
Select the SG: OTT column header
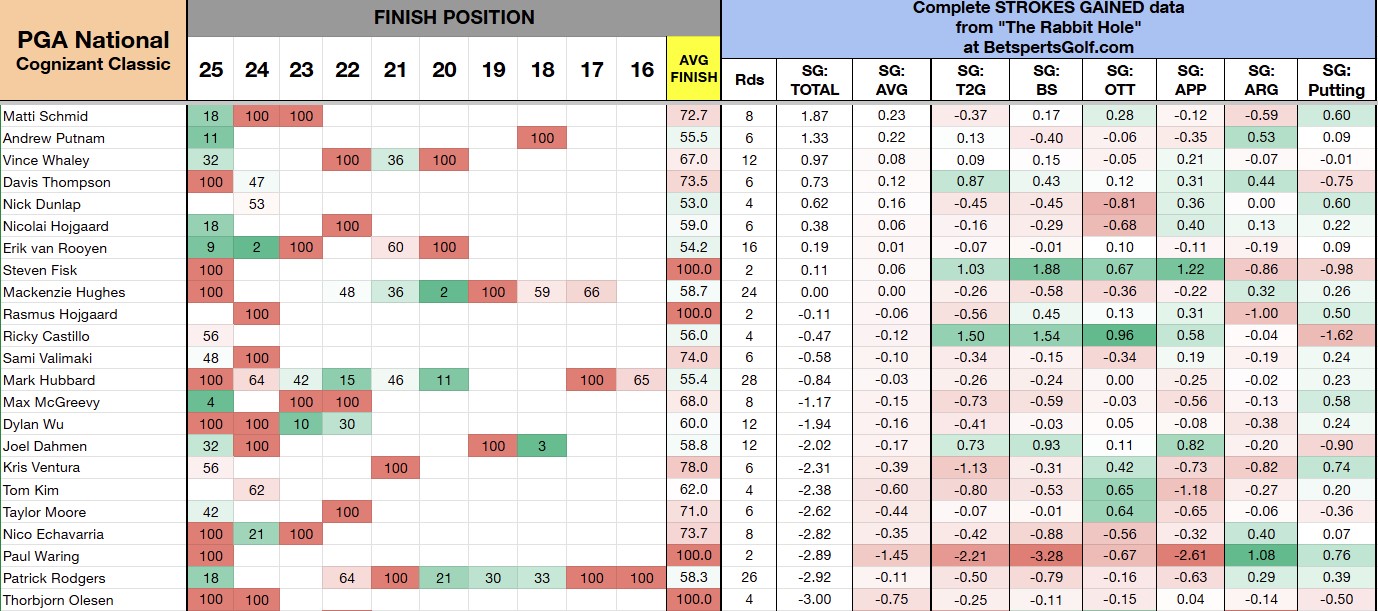pyautogui.click(x=1120, y=80)
